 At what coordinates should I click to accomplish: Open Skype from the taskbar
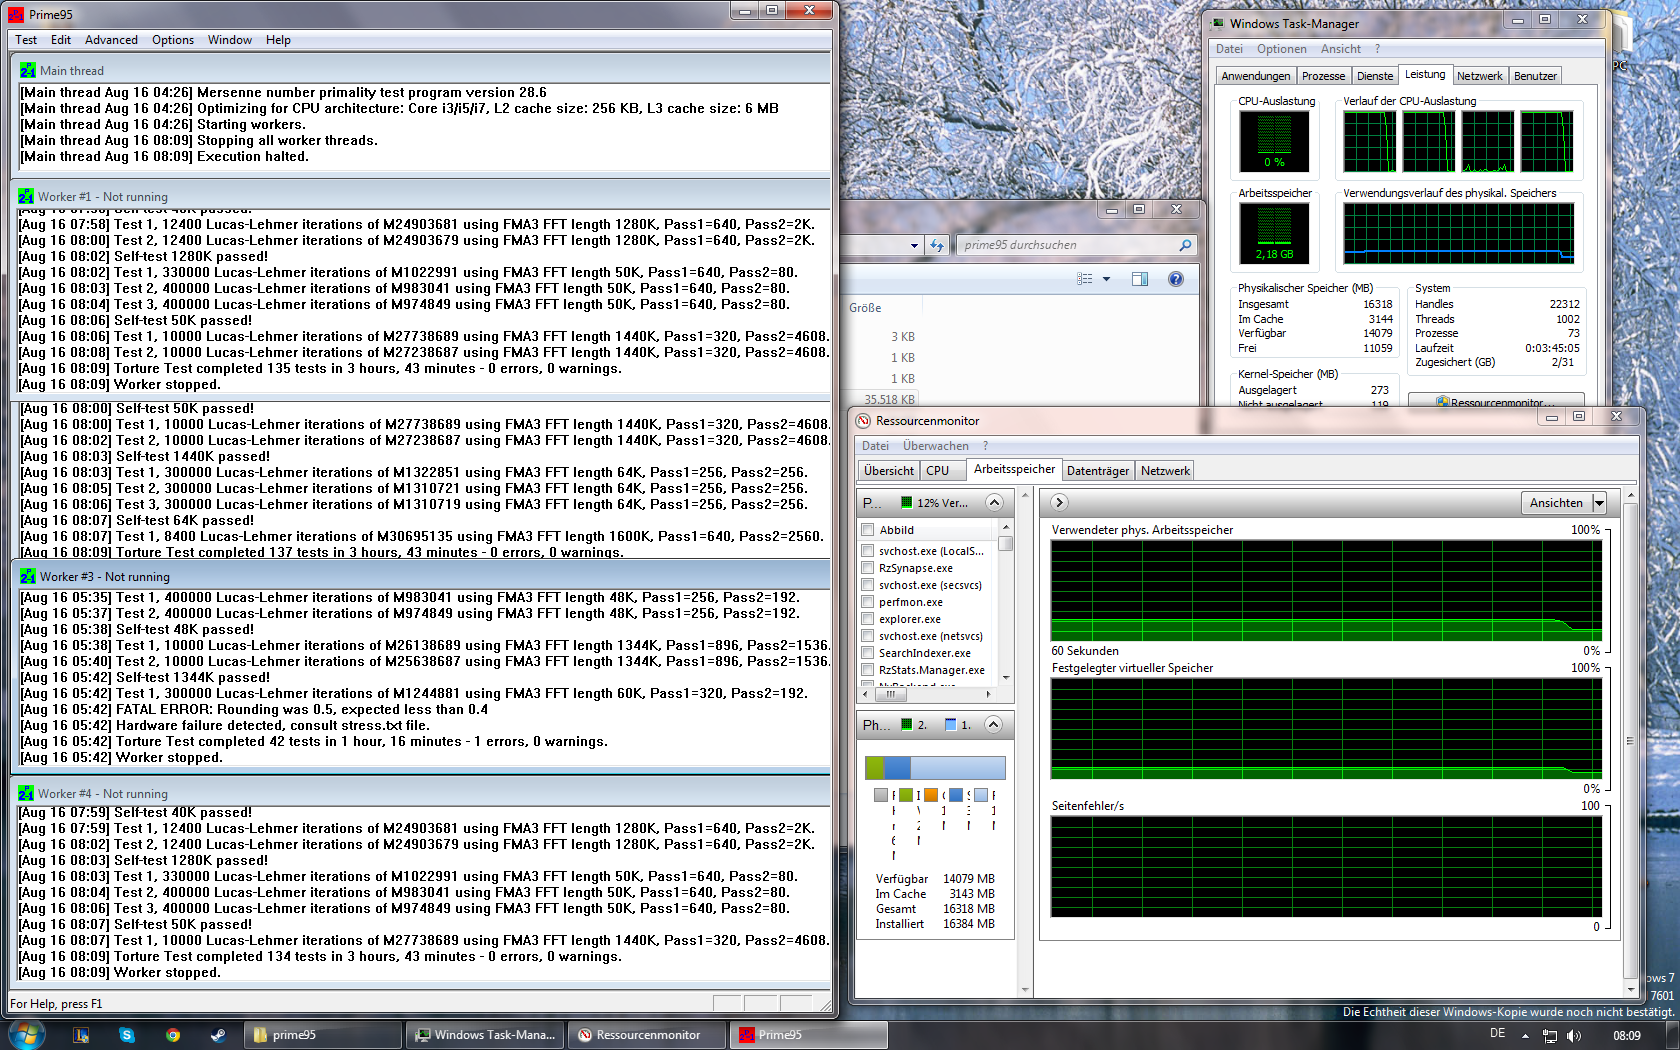[x=127, y=1035]
